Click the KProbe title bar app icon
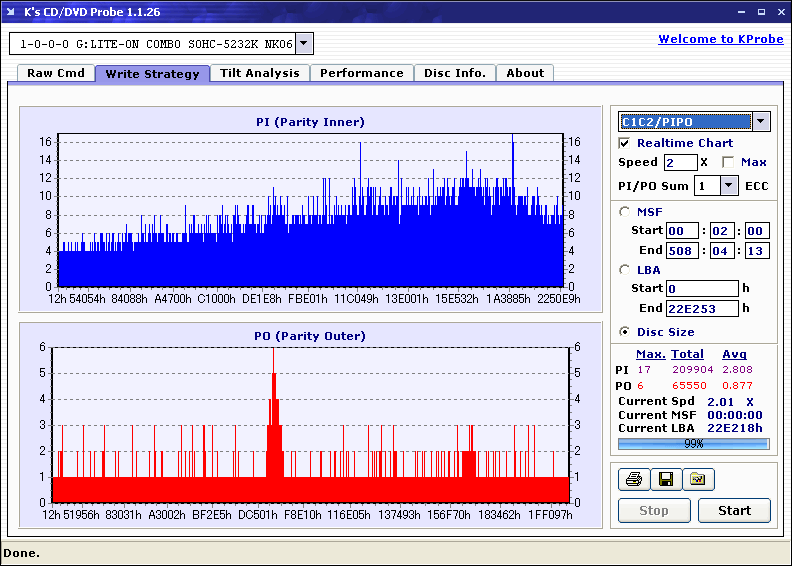This screenshot has width=792, height=566. (x=11, y=12)
